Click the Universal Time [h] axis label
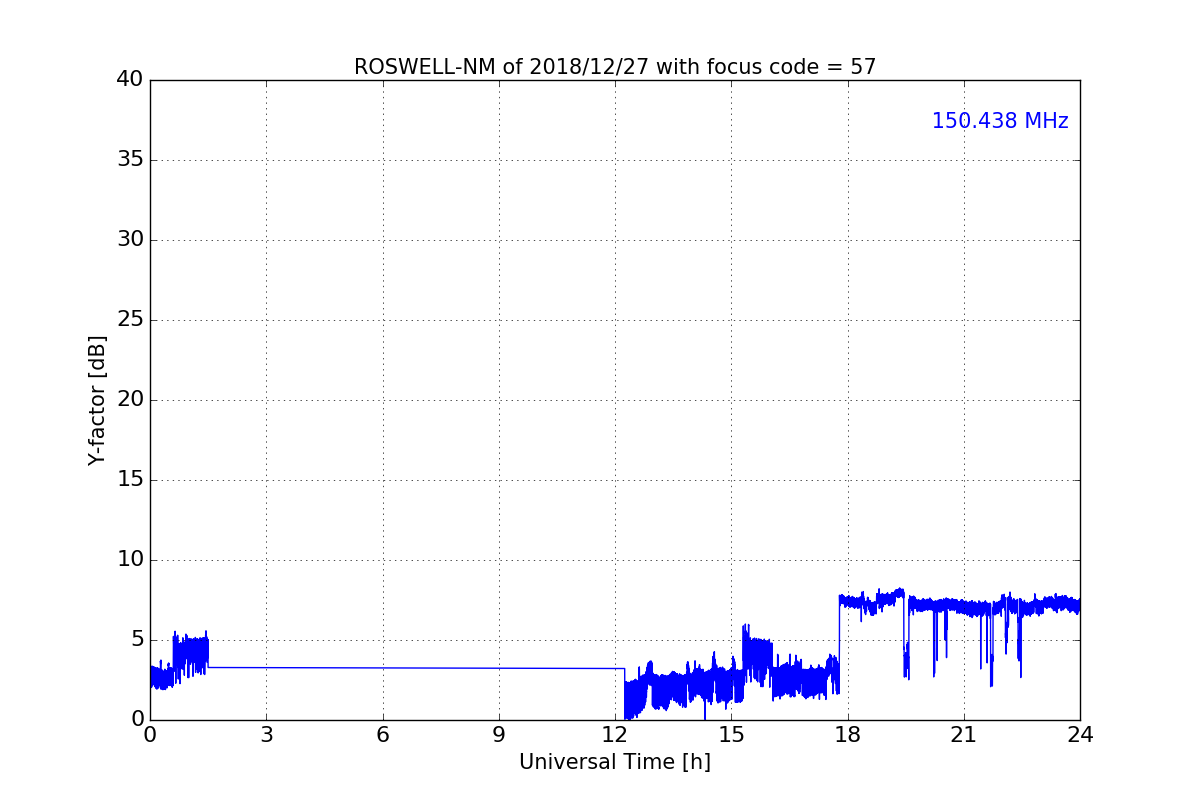The width and height of the screenshot is (1200, 800). [x=615, y=762]
